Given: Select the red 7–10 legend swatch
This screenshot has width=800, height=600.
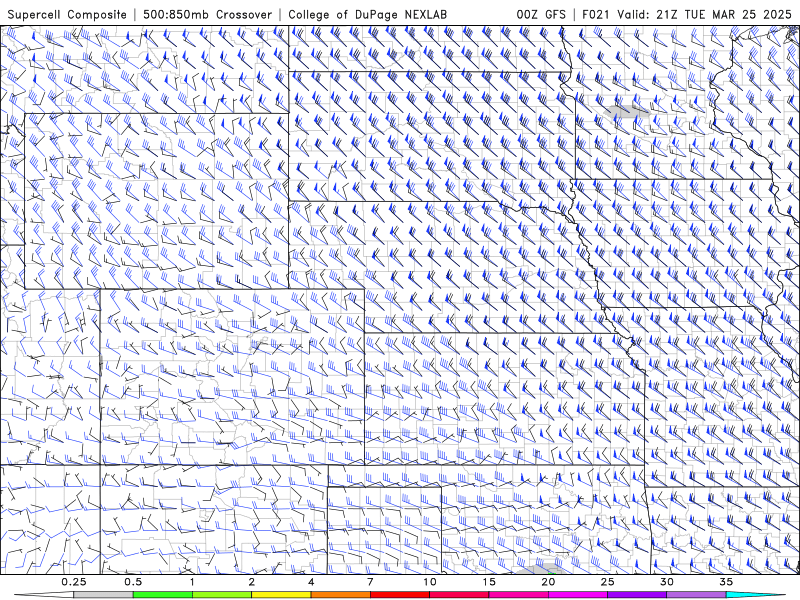Looking at the screenshot, I should (x=399, y=595).
